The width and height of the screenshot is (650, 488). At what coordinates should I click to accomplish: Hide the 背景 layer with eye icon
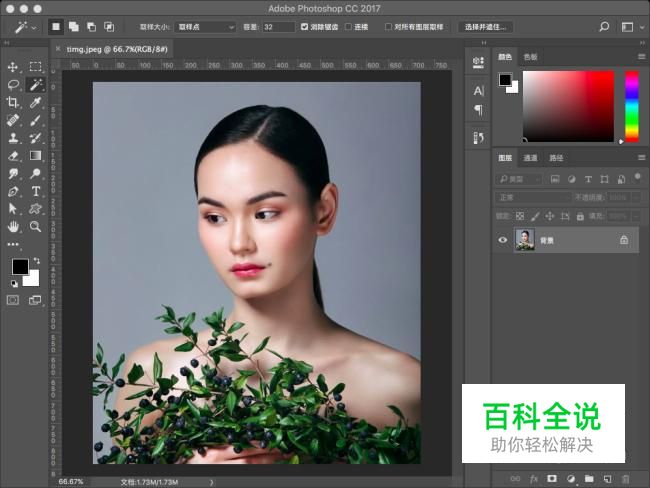[x=503, y=240]
